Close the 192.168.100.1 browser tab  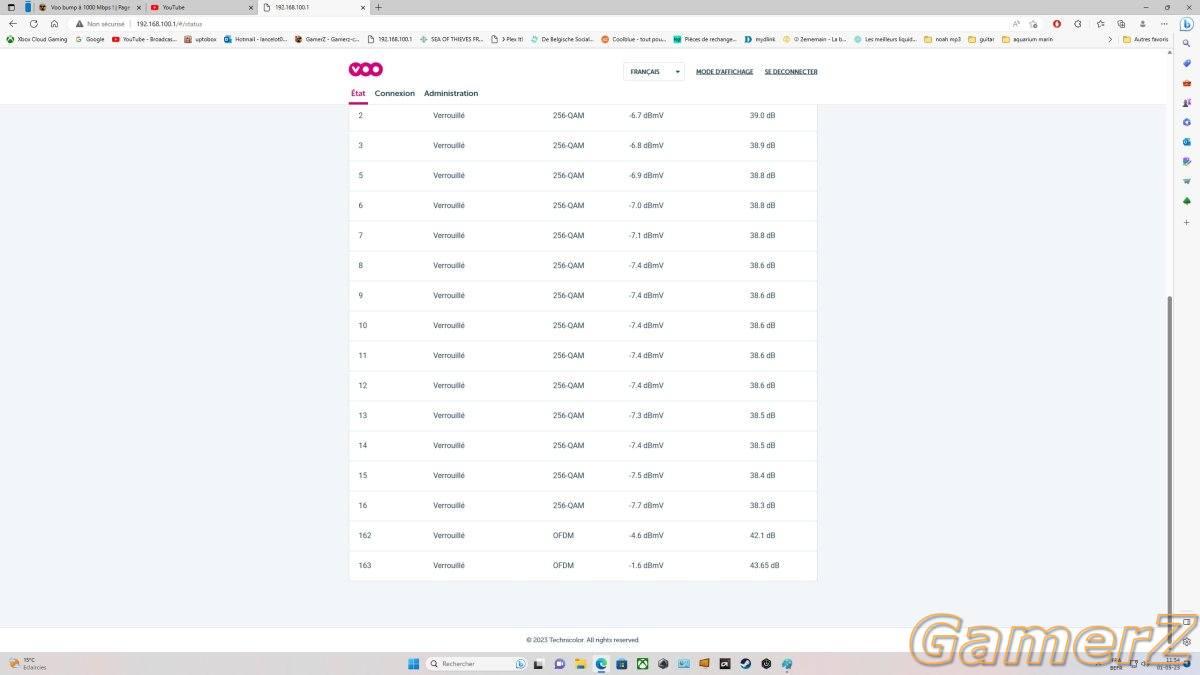pyautogui.click(x=362, y=7)
